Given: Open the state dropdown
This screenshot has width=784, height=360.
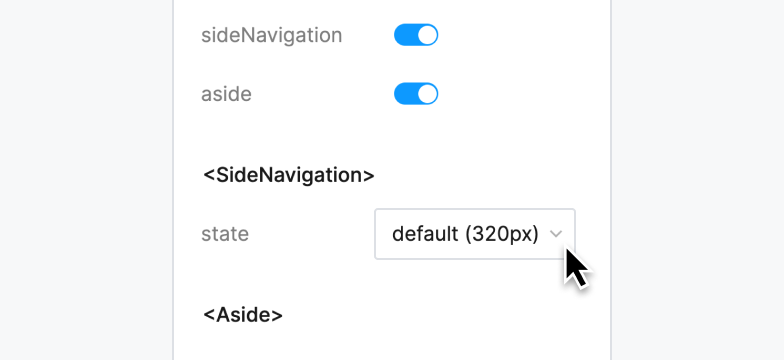Looking at the screenshot, I should click(x=475, y=234).
